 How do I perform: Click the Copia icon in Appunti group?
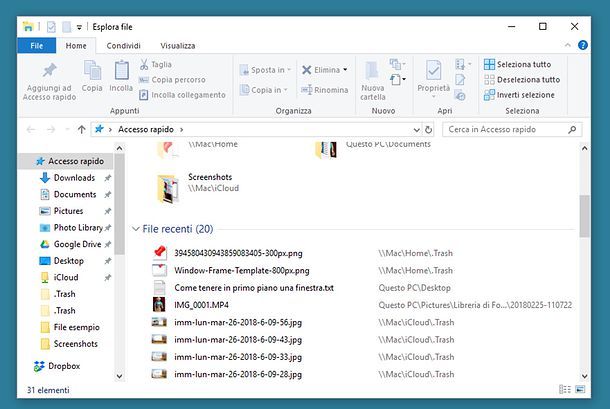[92, 71]
